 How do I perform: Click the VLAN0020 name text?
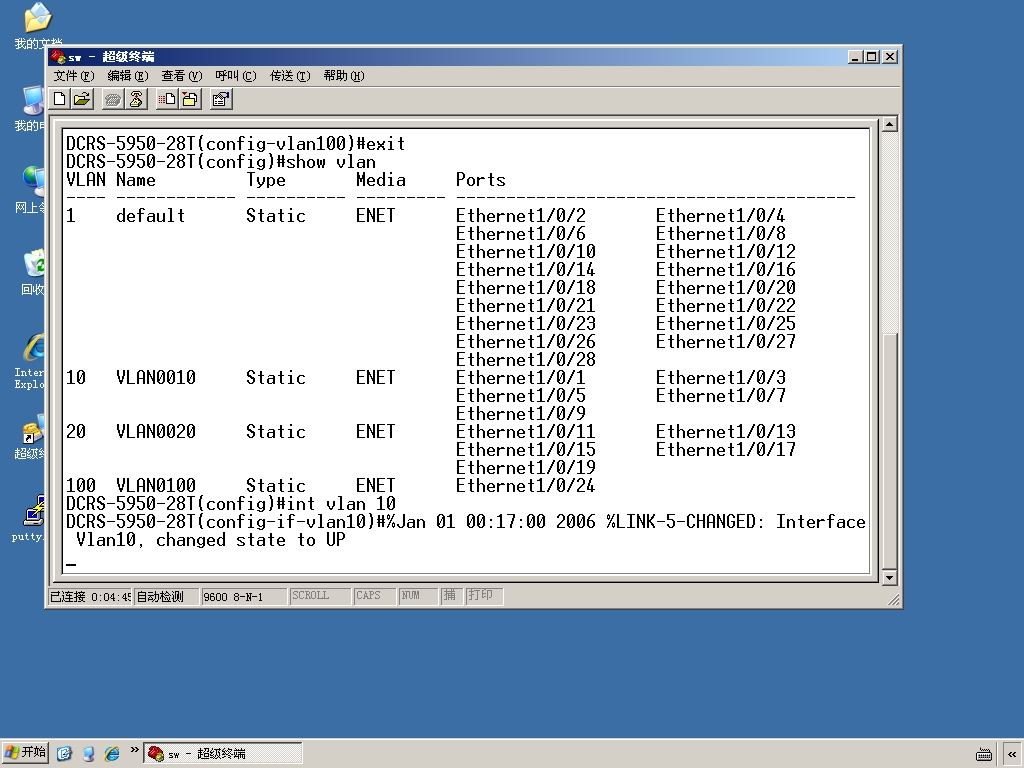[x=155, y=432]
